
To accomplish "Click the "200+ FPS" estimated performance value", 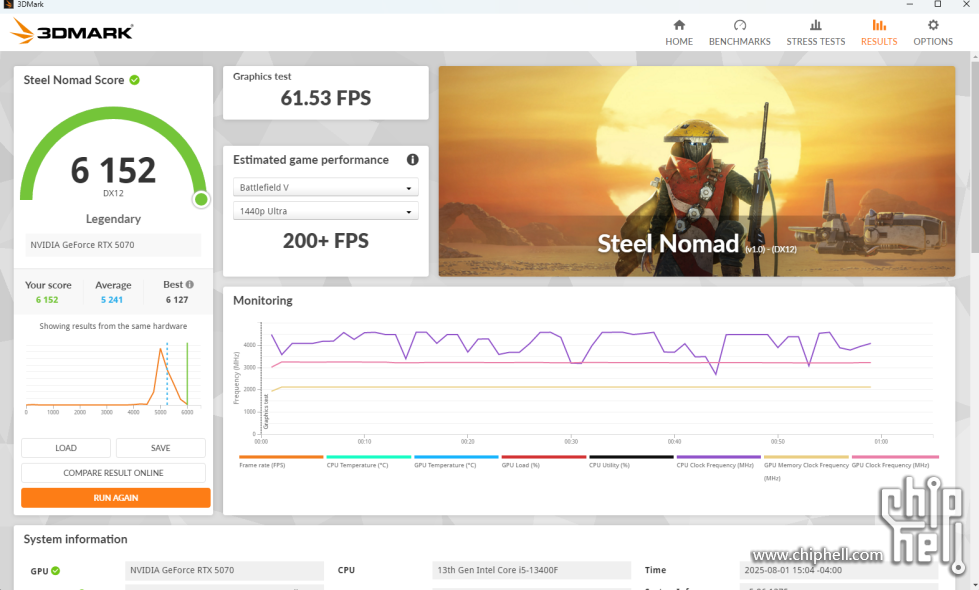I will [325, 241].
